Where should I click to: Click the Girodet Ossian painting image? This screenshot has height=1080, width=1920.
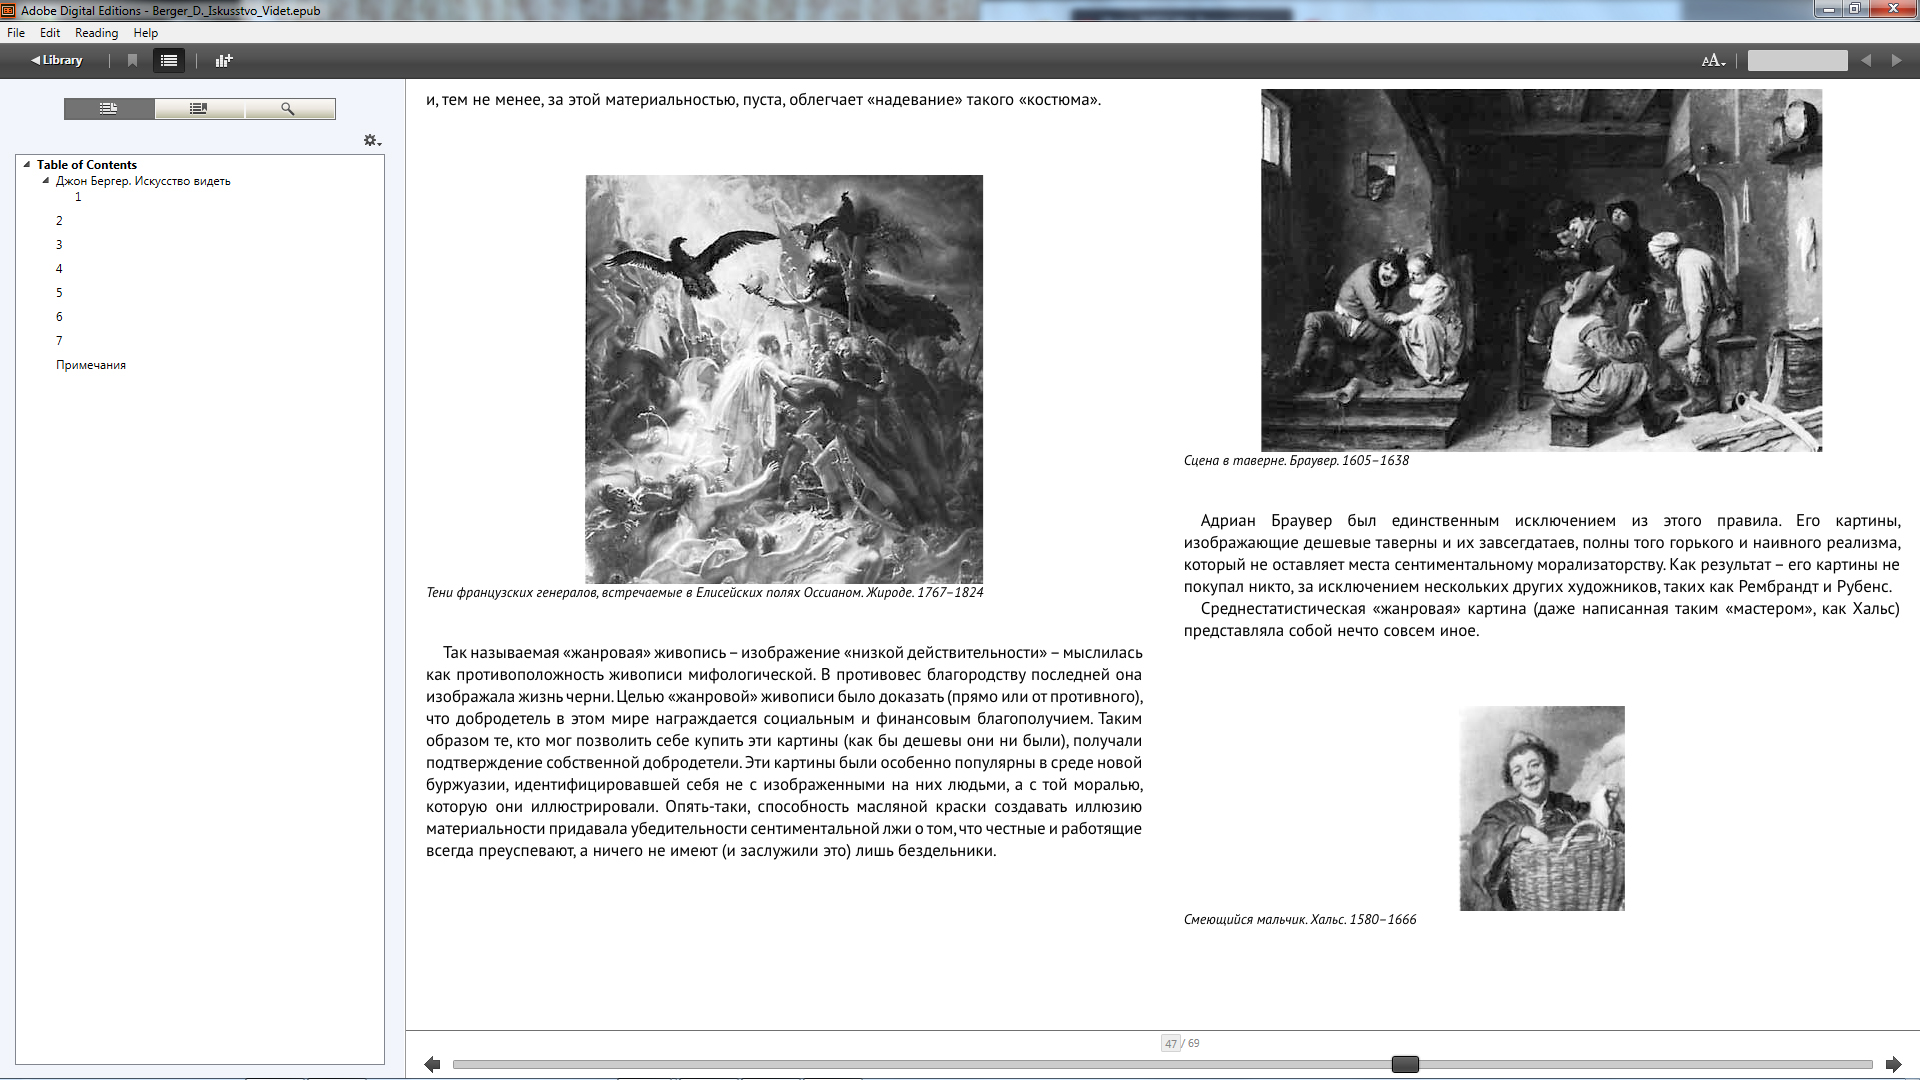[784, 379]
